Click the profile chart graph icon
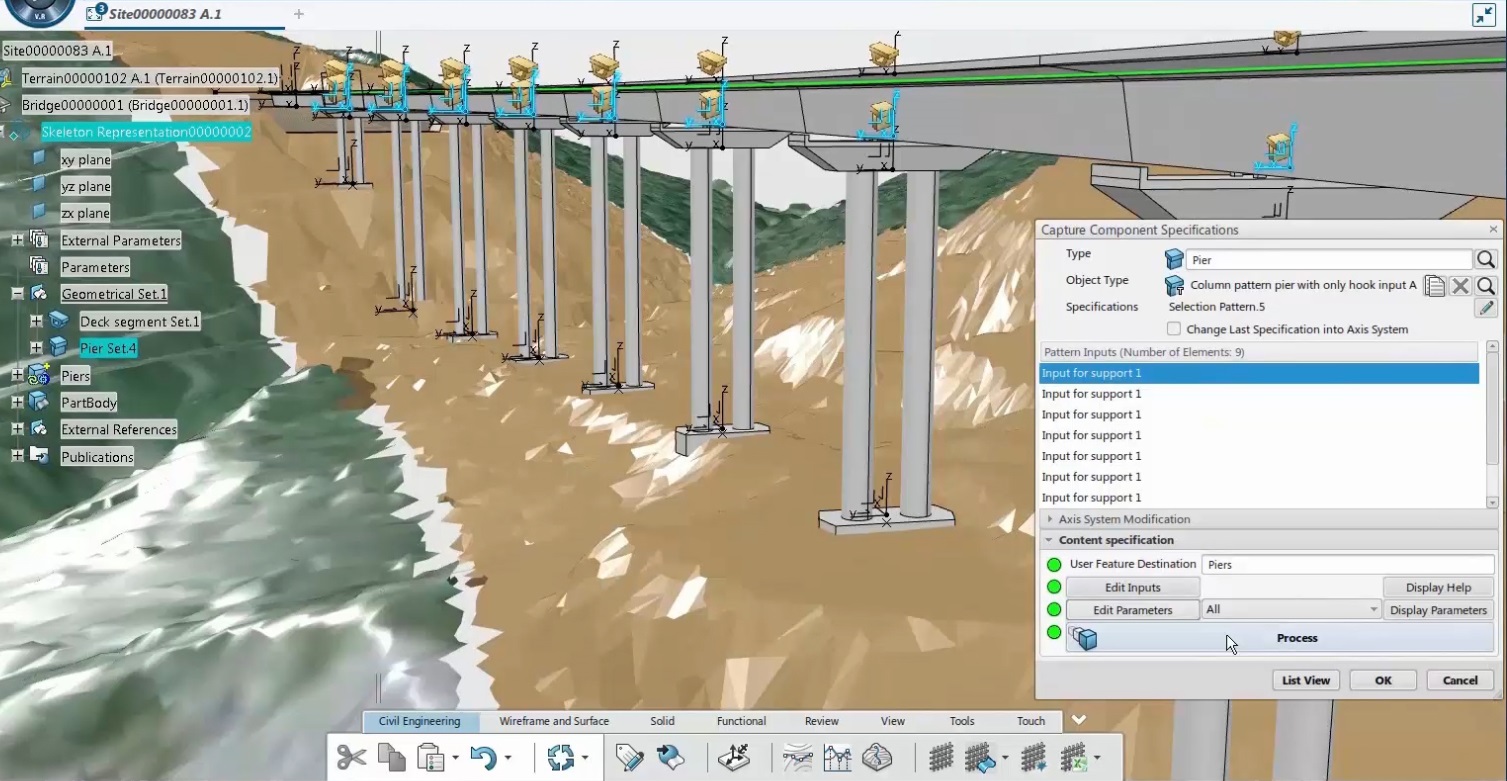 coord(837,757)
